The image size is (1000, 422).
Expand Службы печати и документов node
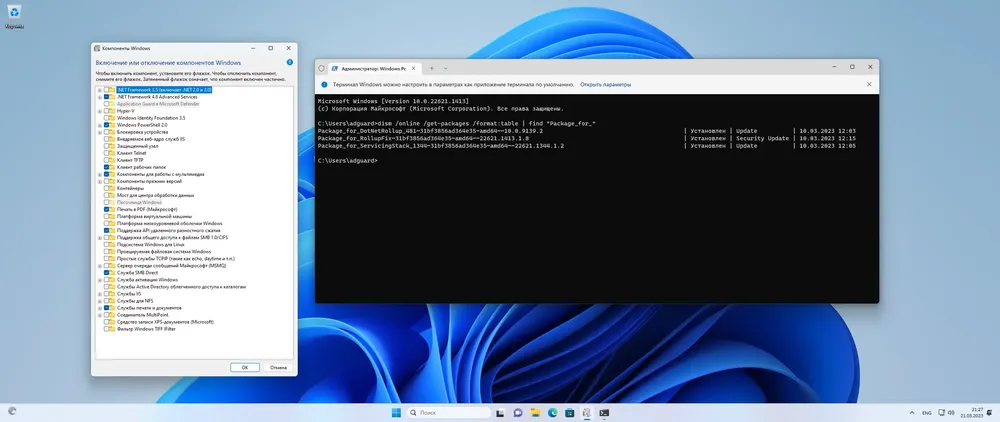[x=99, y=307]
